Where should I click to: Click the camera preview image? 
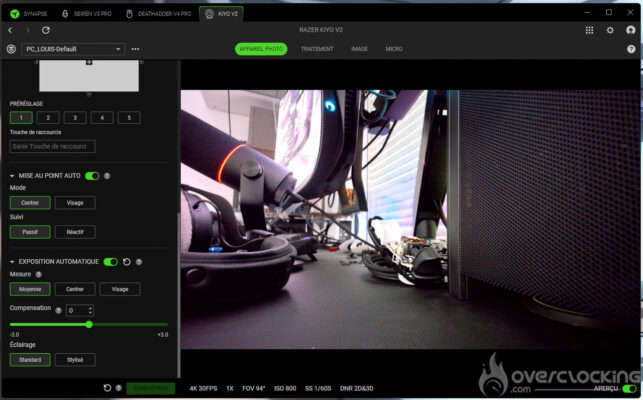click(410, 219)
